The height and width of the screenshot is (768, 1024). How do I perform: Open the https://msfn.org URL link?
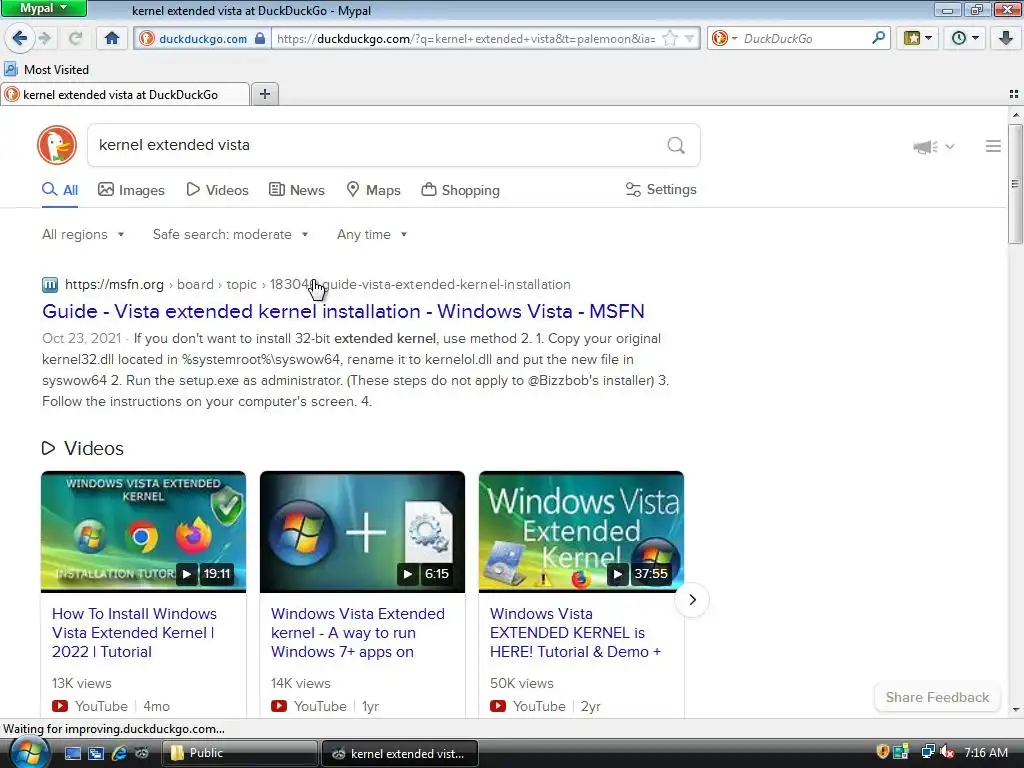pyautogui.click(x=114, y=285)
